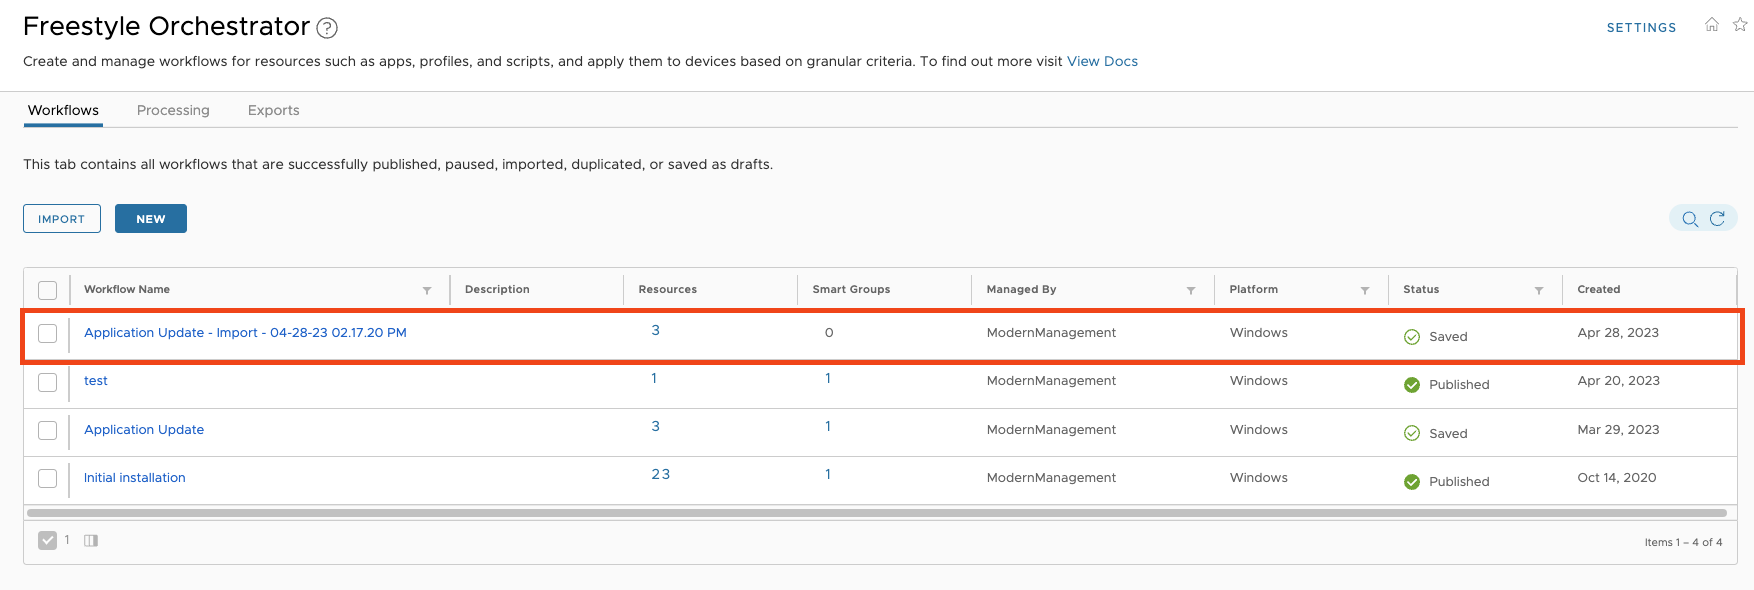Check the Initial installation row checkbox
The width and height of the screenshot is (1754, 590).
click(x=48, y=479)
